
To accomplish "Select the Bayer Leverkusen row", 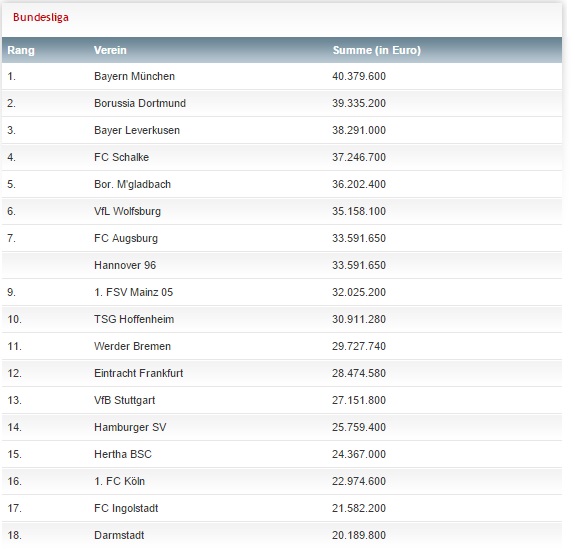I will 282,130.
